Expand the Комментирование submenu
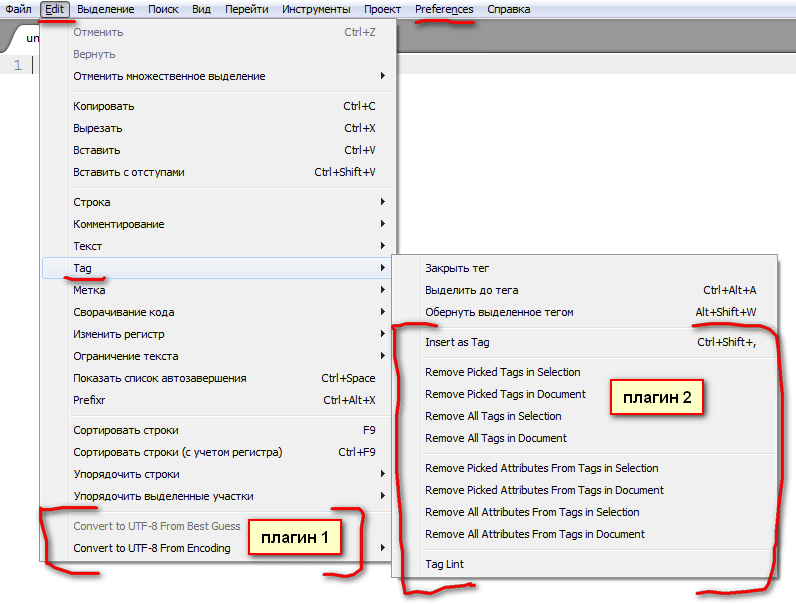The width and height of the screenshot is (796, 604). click(x=217, y=224)
